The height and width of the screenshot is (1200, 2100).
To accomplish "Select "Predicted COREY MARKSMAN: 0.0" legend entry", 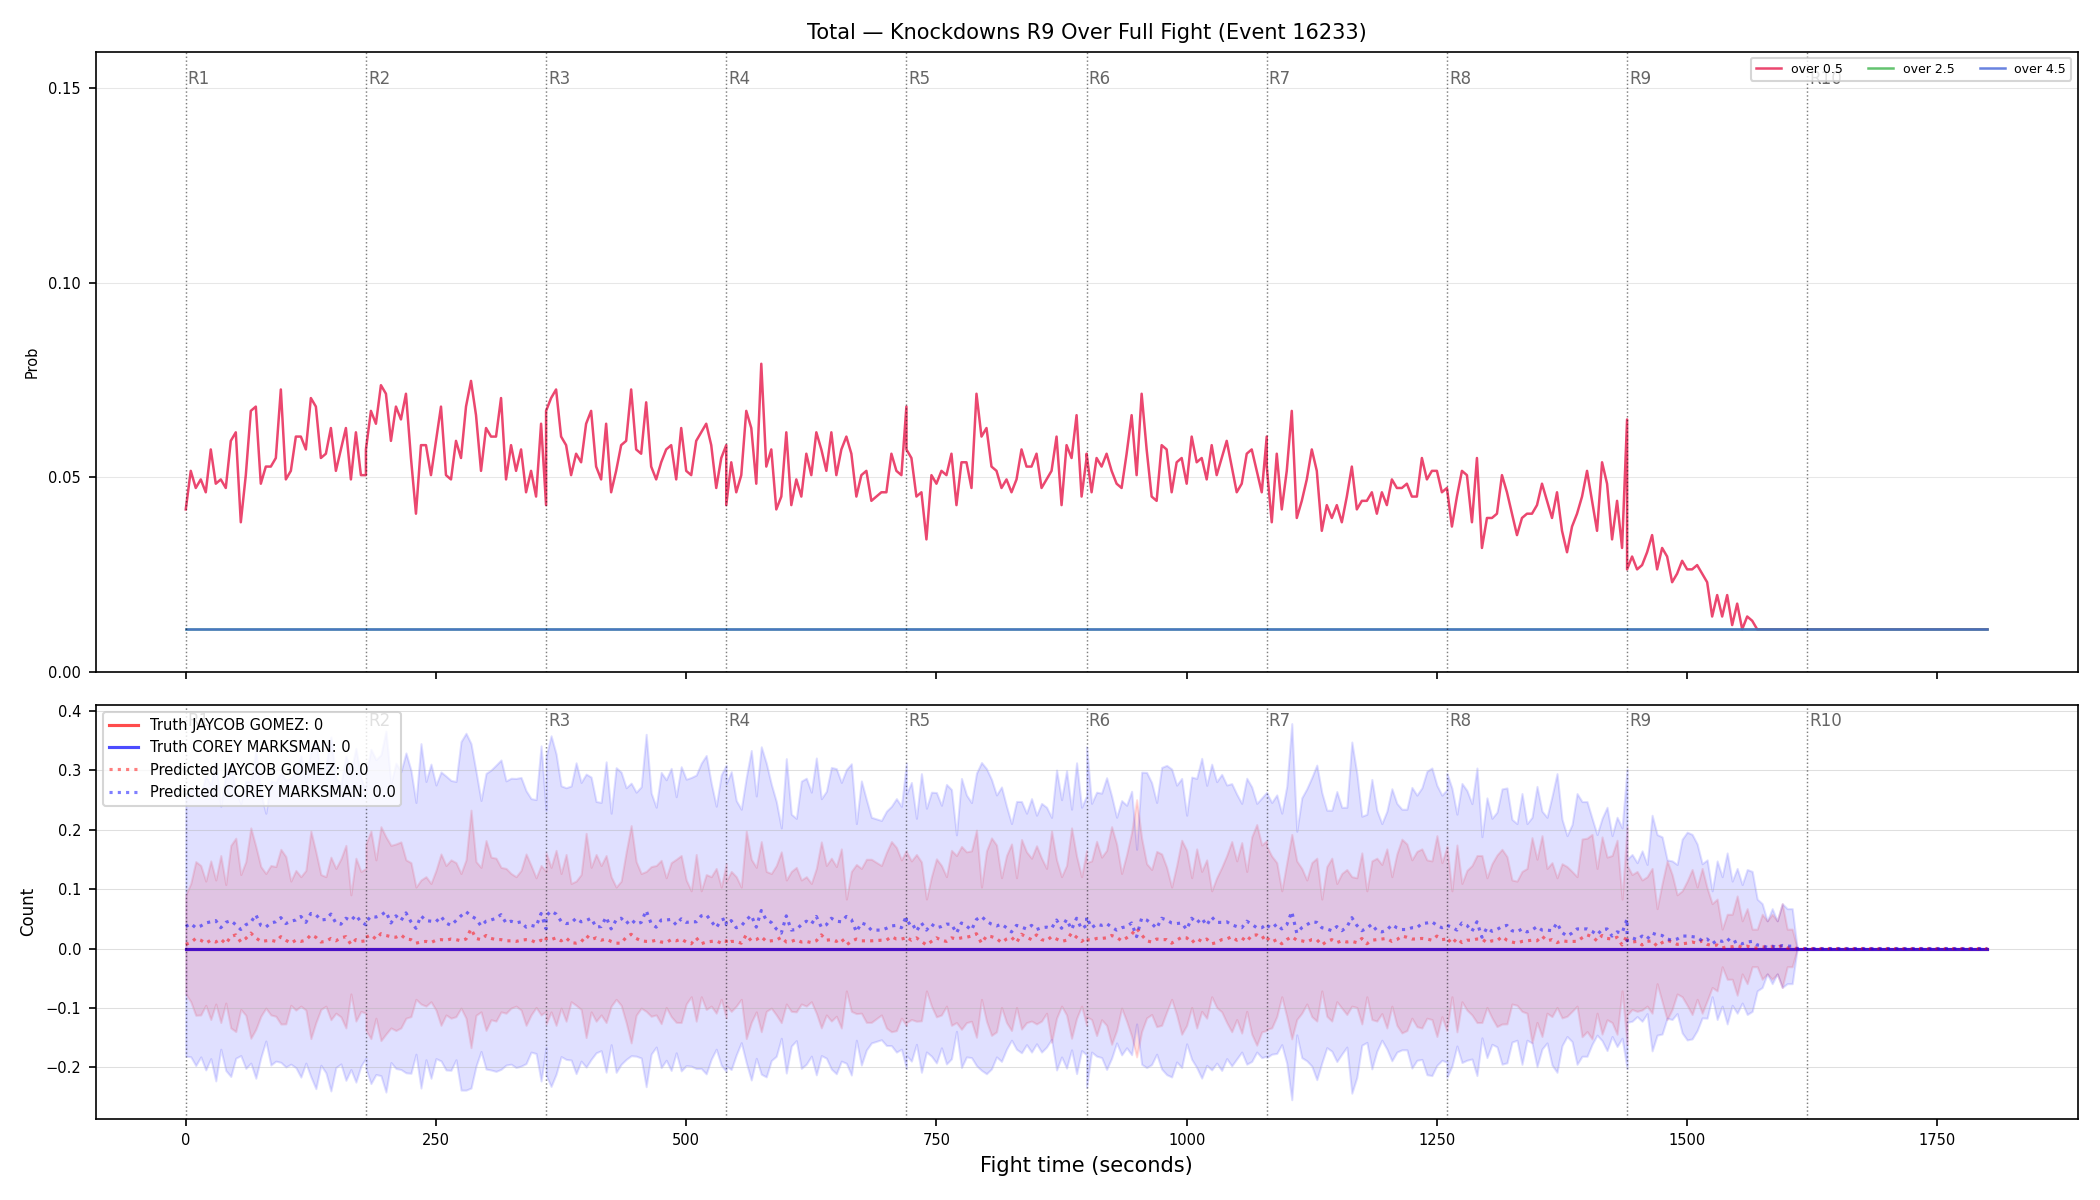I will coord(252,792).
